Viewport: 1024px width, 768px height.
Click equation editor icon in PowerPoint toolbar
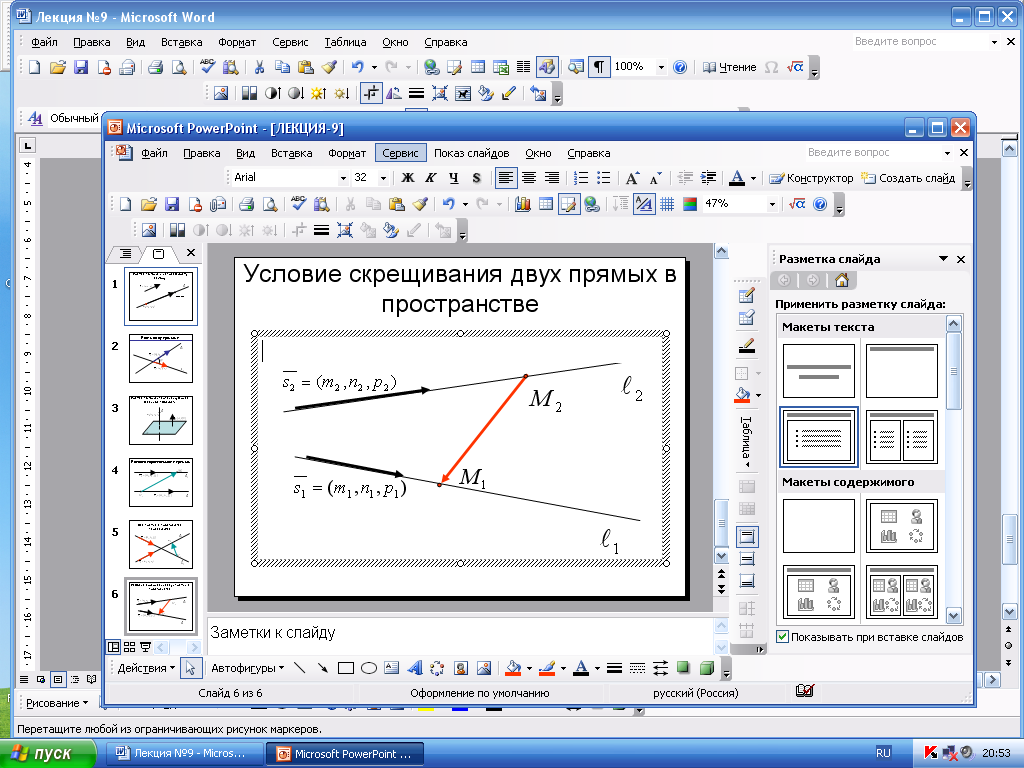point(797,204)
